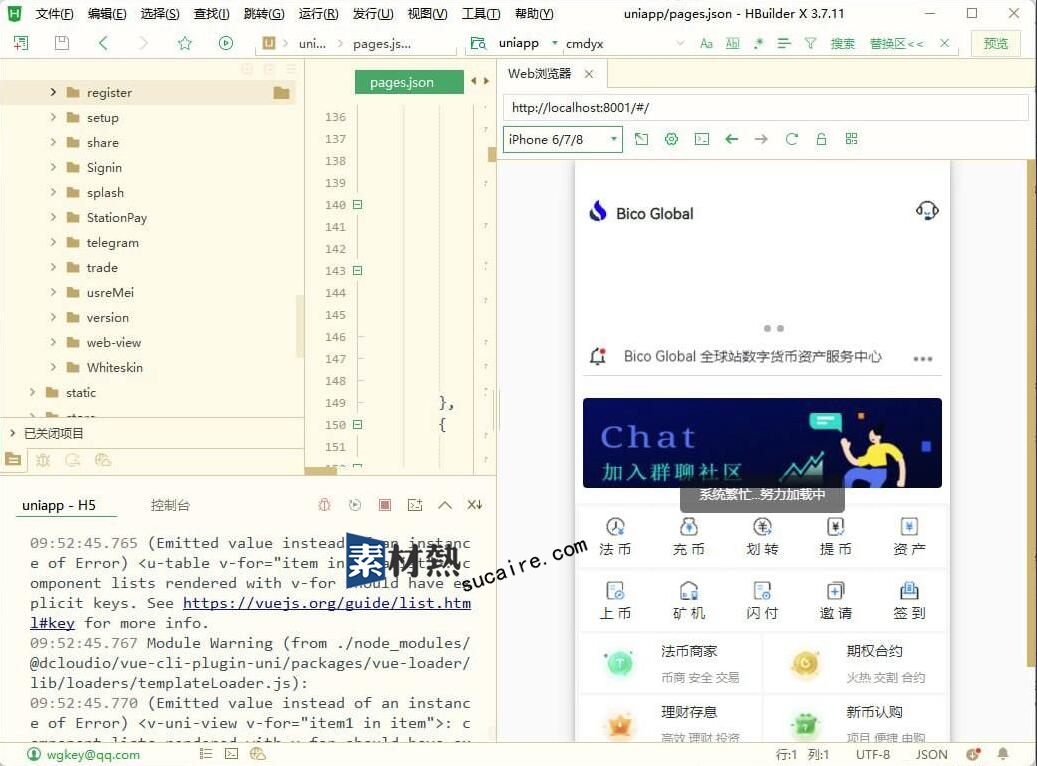Click the notification bell in status bar
The image size is (1037, 766).
click(x=1003, y=754)
